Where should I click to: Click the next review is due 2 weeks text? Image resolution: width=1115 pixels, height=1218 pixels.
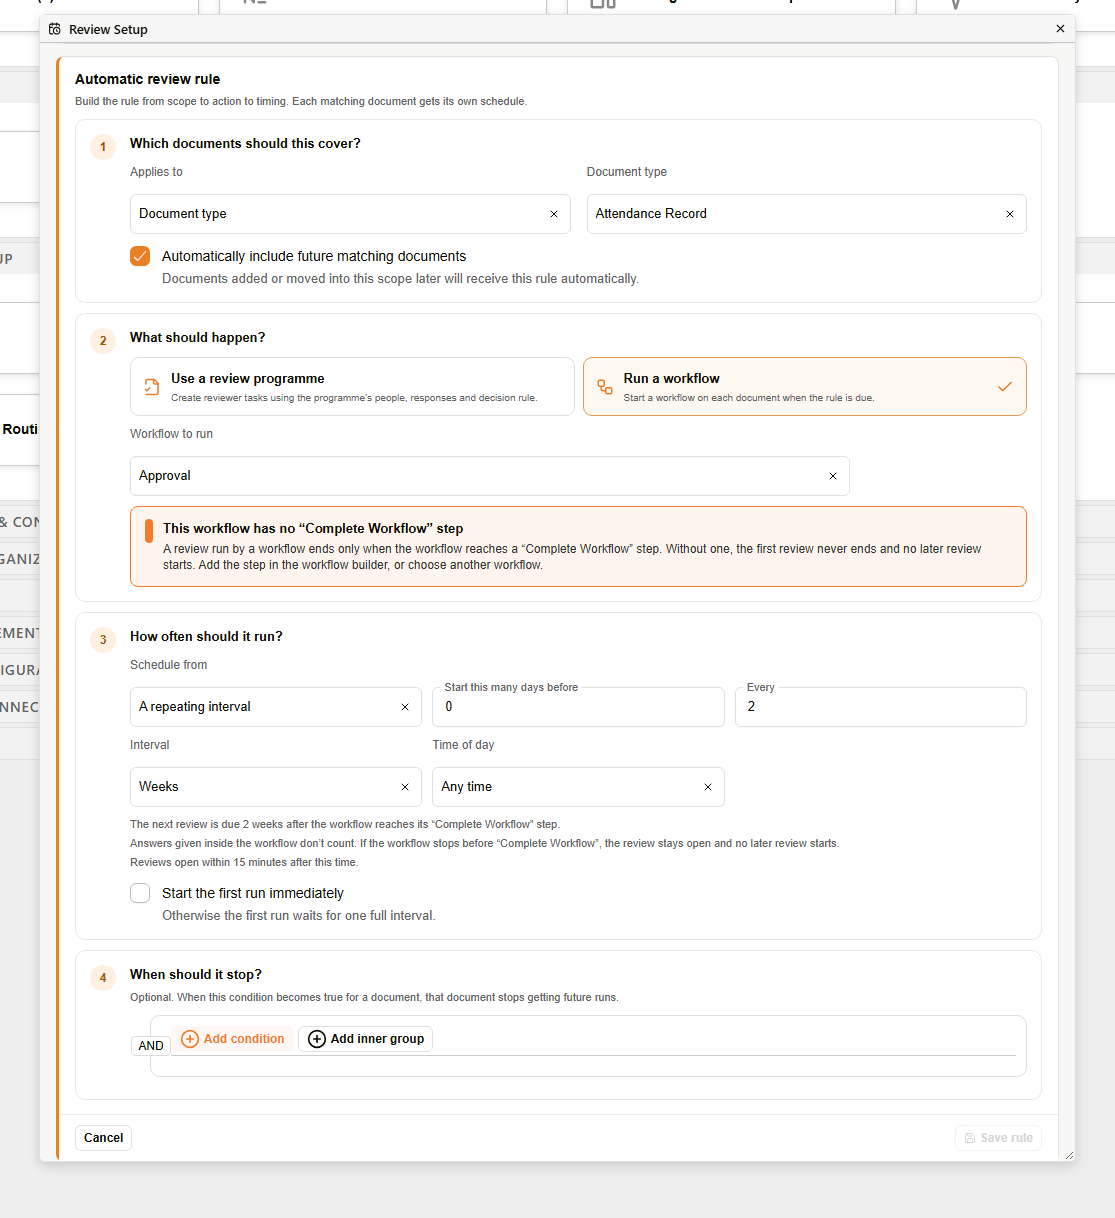click(x=345, y=825)
